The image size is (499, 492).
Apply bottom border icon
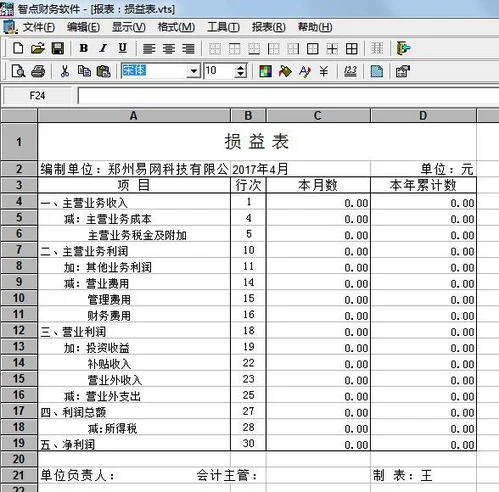[x=254, y=49]
